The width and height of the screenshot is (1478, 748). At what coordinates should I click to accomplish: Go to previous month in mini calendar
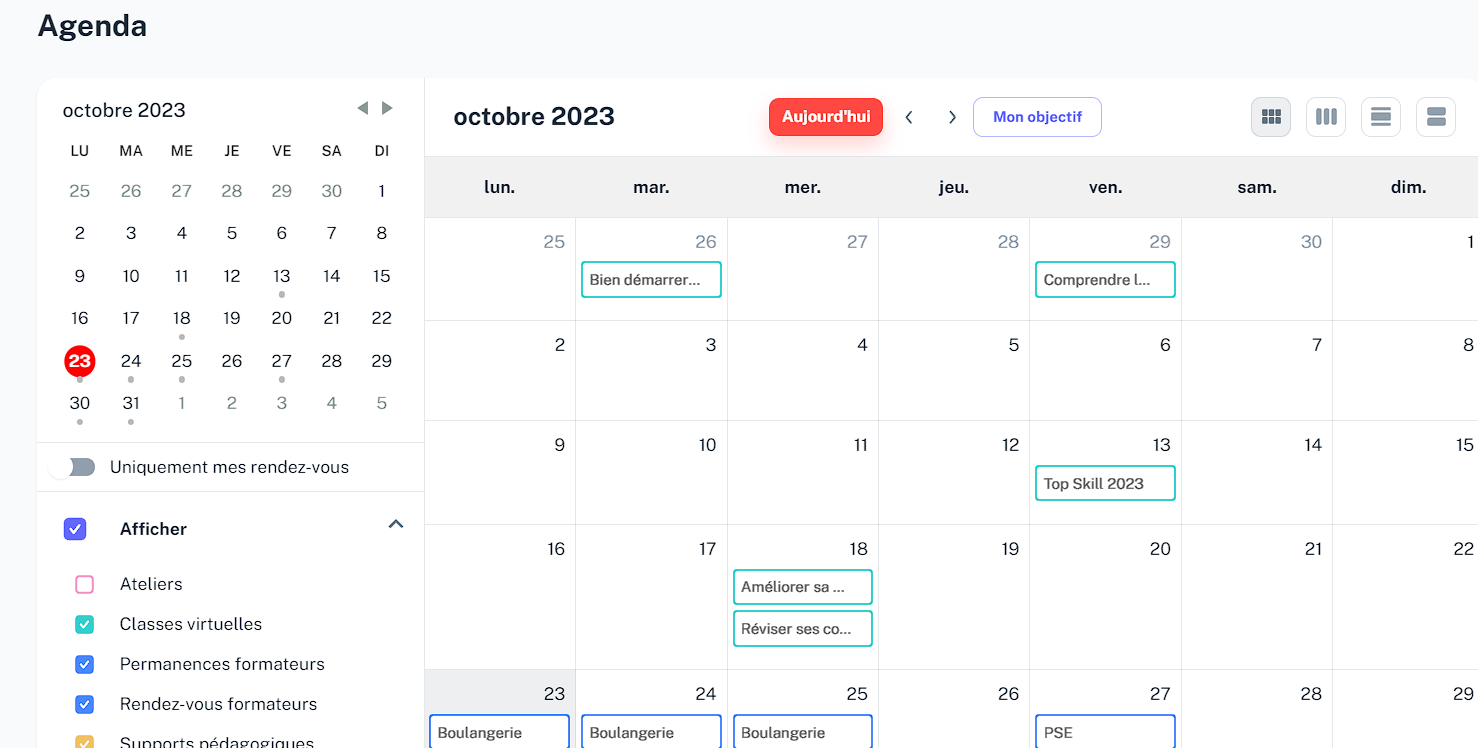pyautogui.click(x=363, y=108)
